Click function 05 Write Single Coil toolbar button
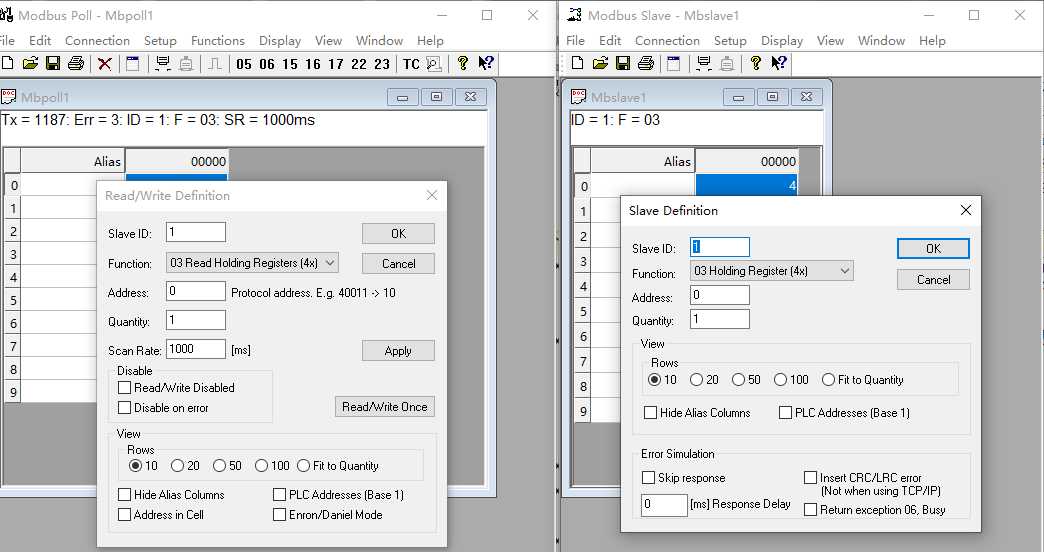The height and width of the screenshot is (552, 1044). (244, 64)
